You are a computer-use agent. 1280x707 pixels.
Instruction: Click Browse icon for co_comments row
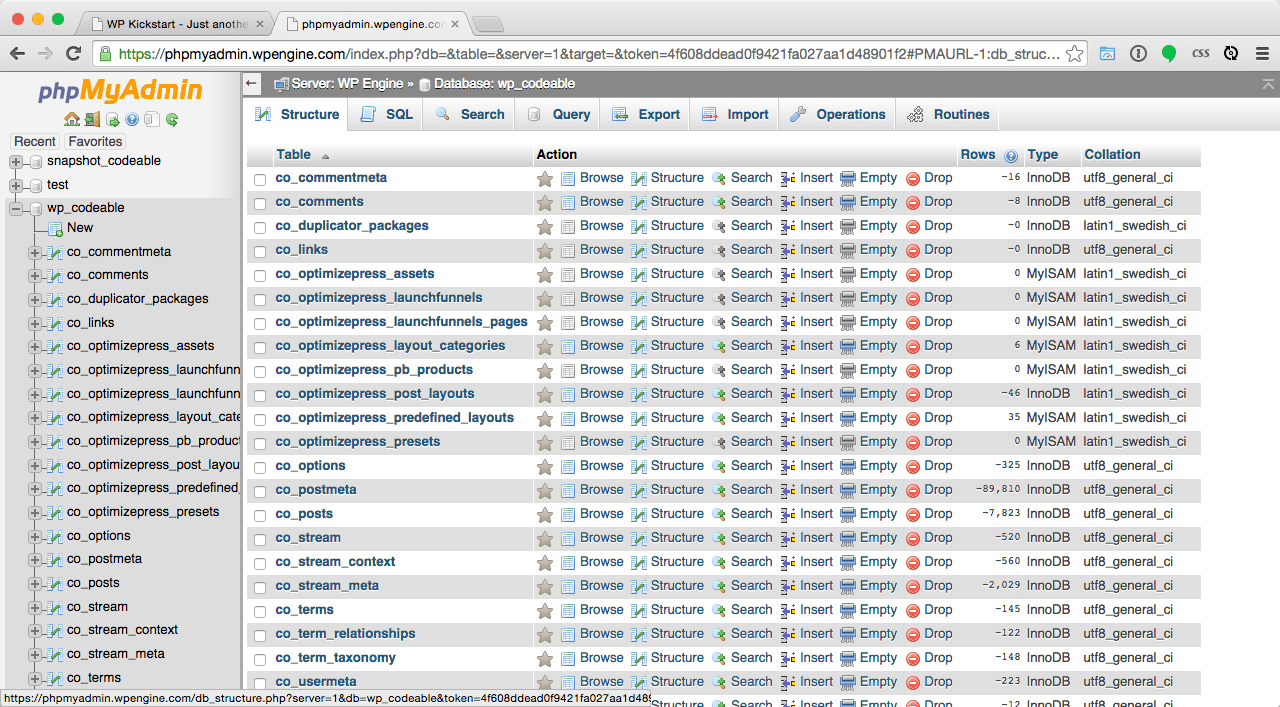568,202
